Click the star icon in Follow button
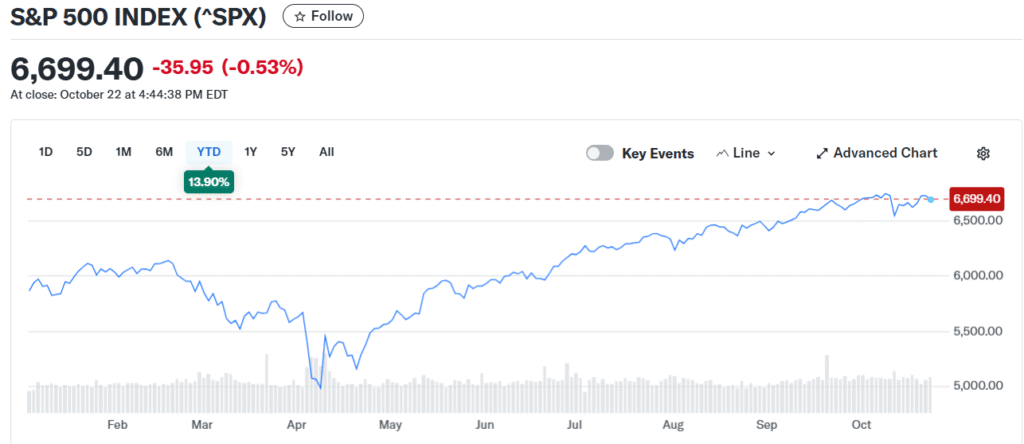1024x444 pixels. point(300,16)
